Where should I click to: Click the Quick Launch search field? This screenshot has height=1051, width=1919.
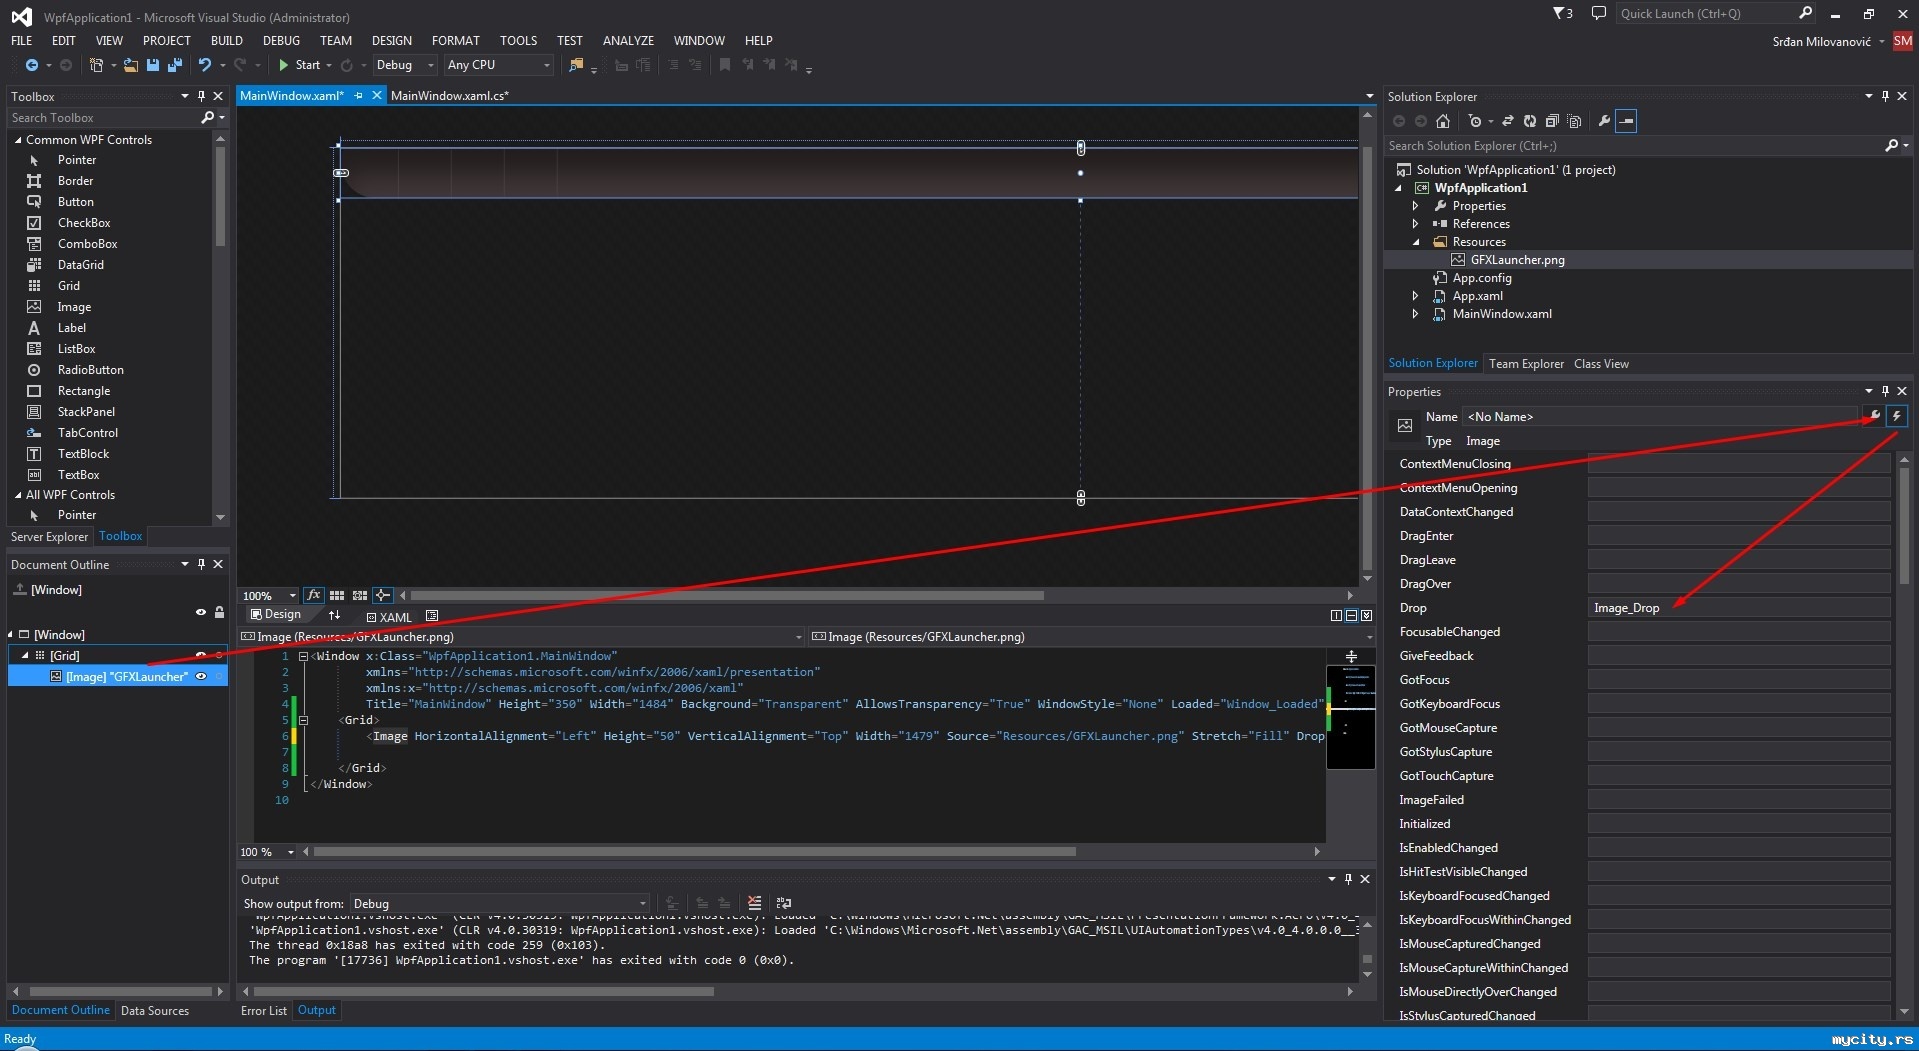click(x=1700, y=14)
